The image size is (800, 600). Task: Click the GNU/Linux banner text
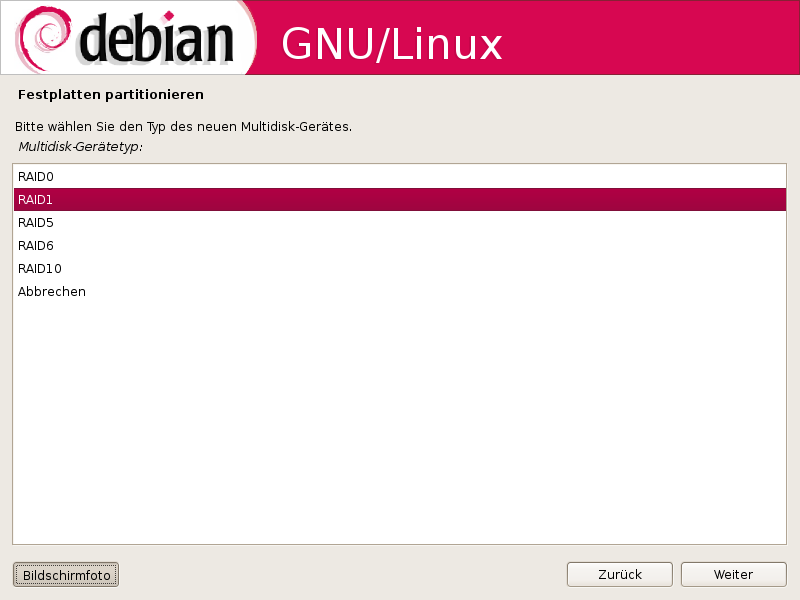tap(391, 44)
